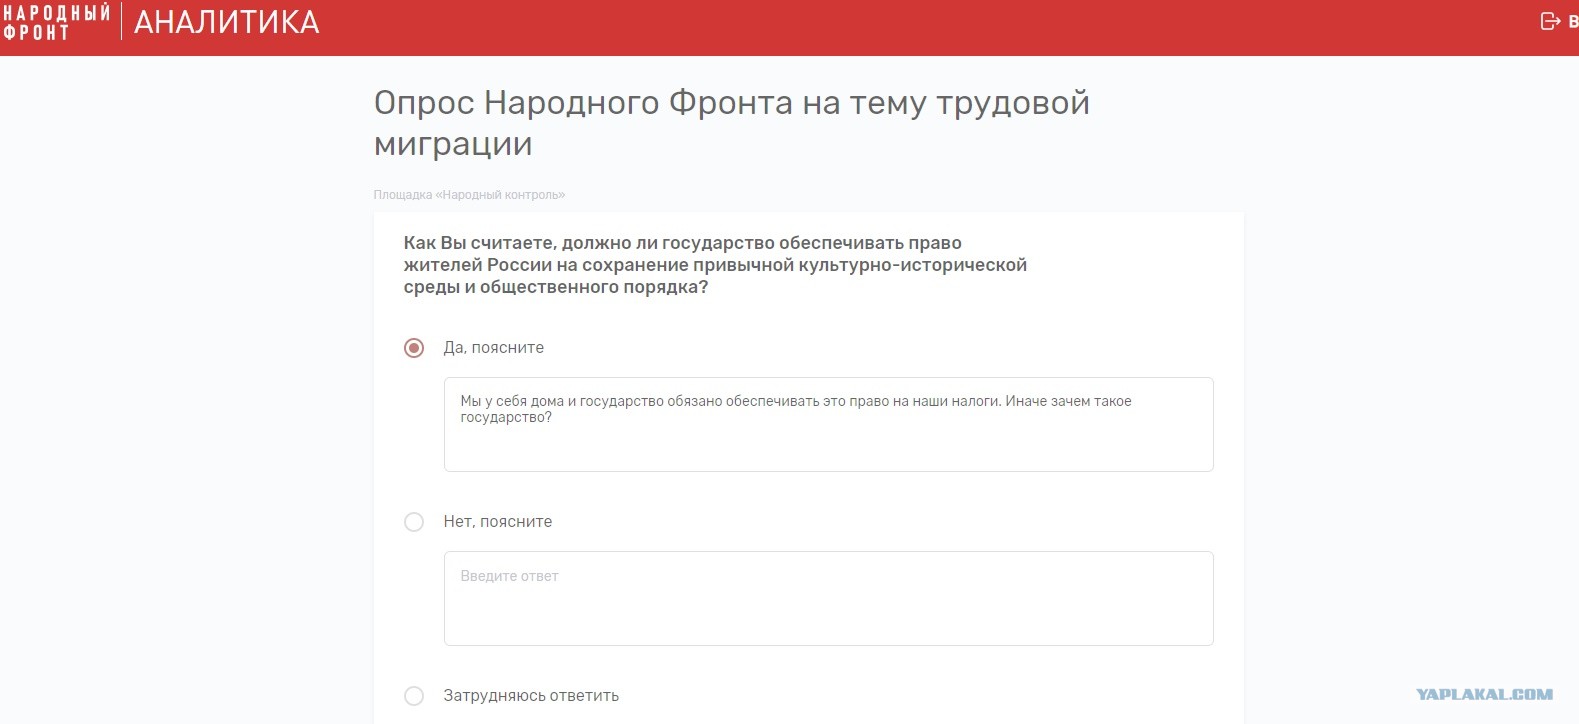Click the survey title about трудовой миграции

click(731, 123)
